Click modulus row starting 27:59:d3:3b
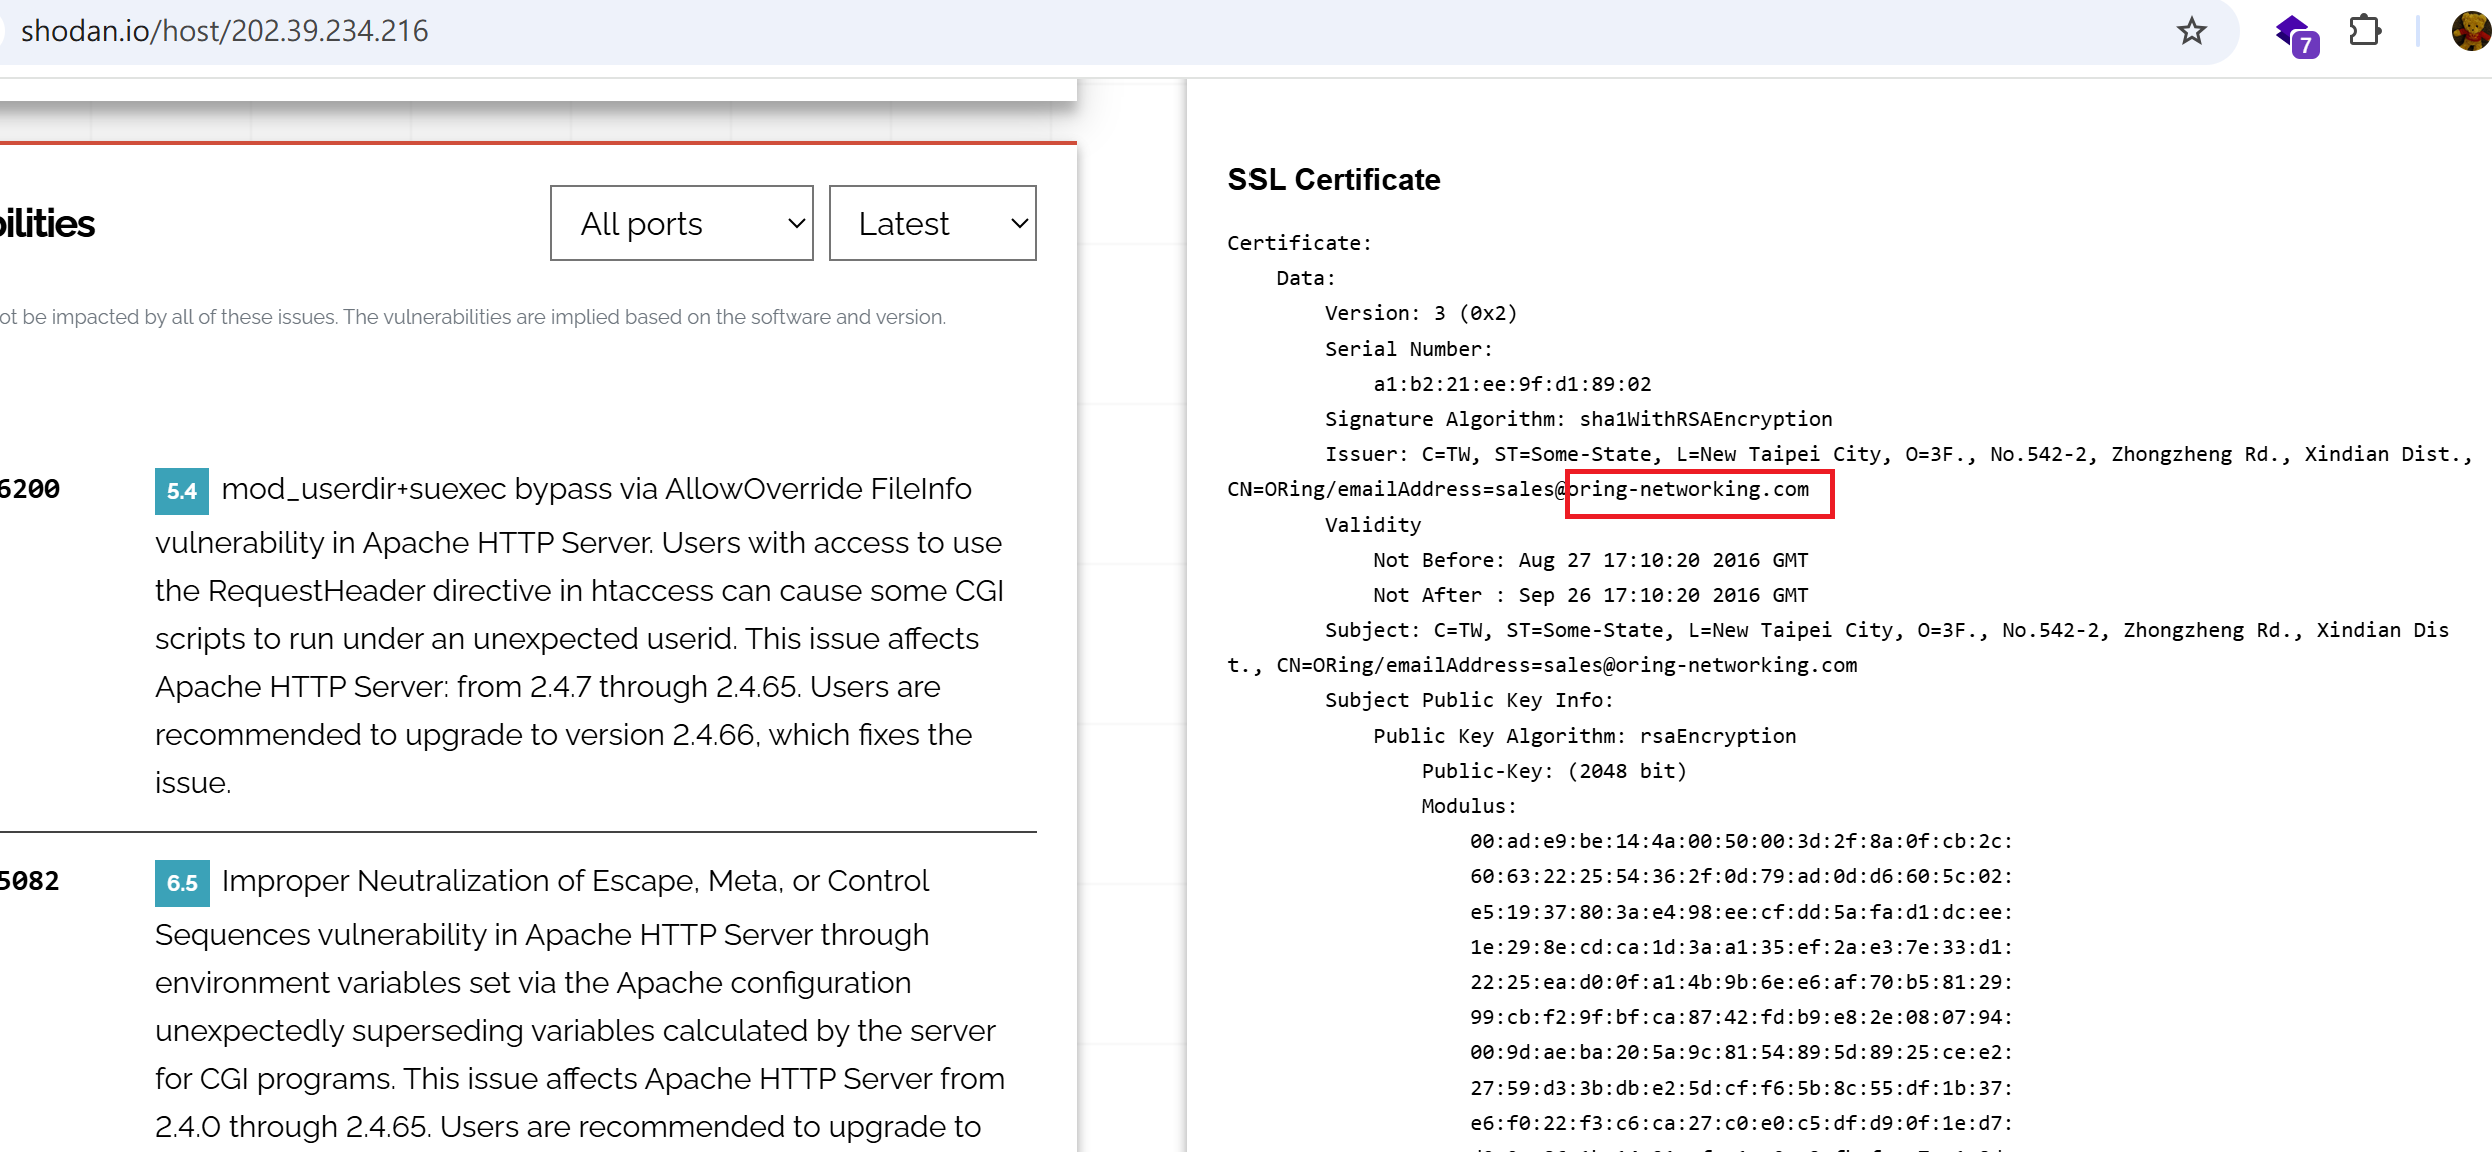This screenshot has width=2492, height=1152. (1741, 1088)
